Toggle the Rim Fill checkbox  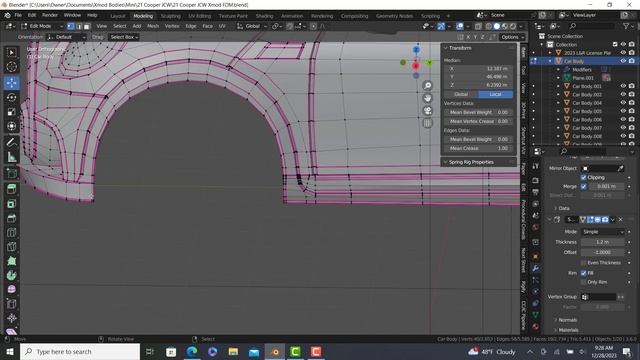click(583, 273)
